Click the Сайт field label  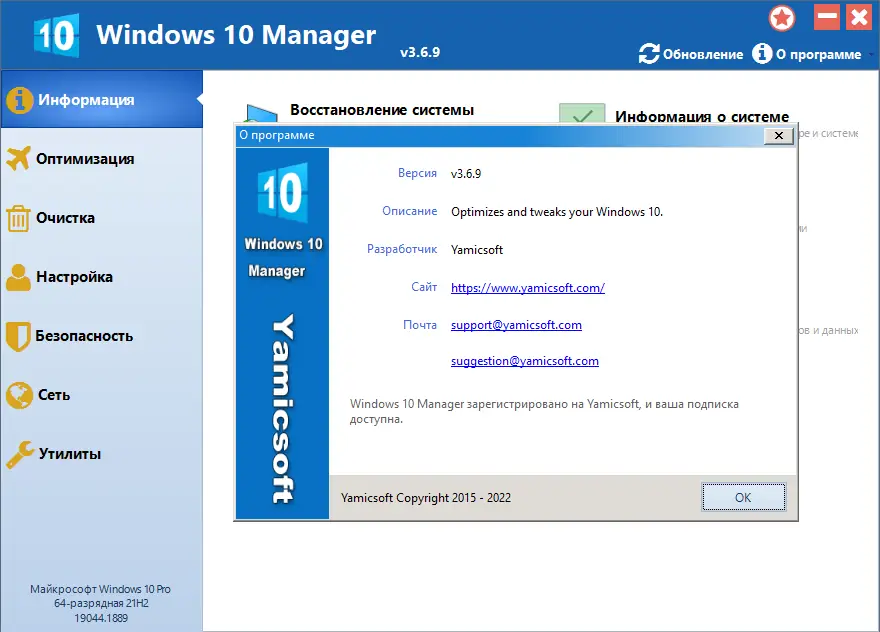(424, 287)
